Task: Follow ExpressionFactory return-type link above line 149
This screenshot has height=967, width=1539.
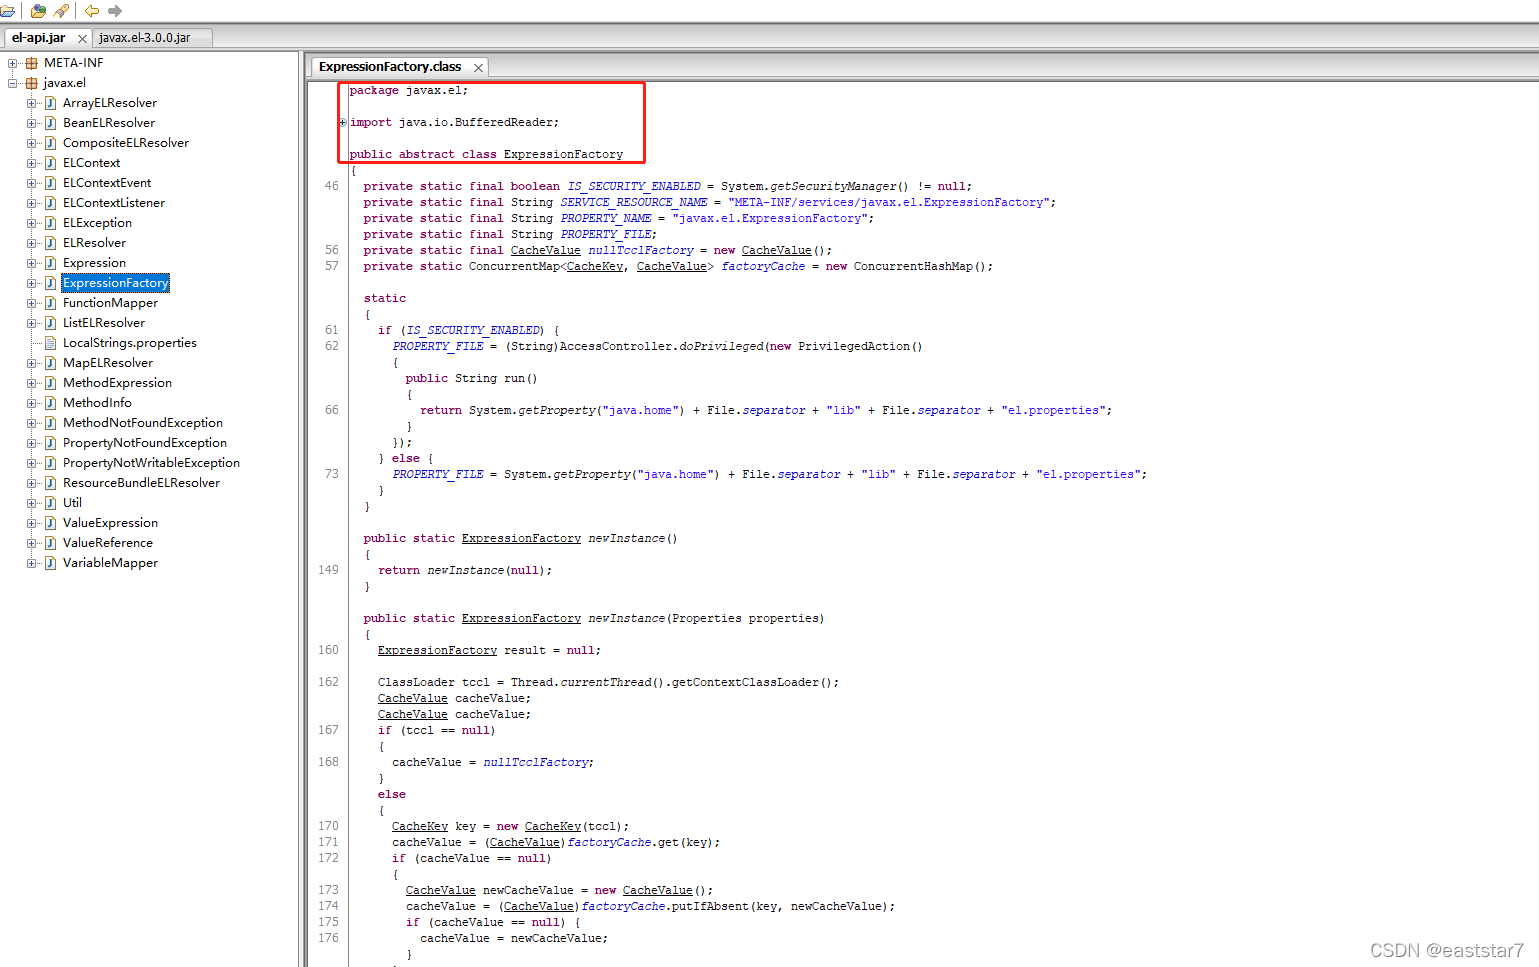Action: coord(521,538)
